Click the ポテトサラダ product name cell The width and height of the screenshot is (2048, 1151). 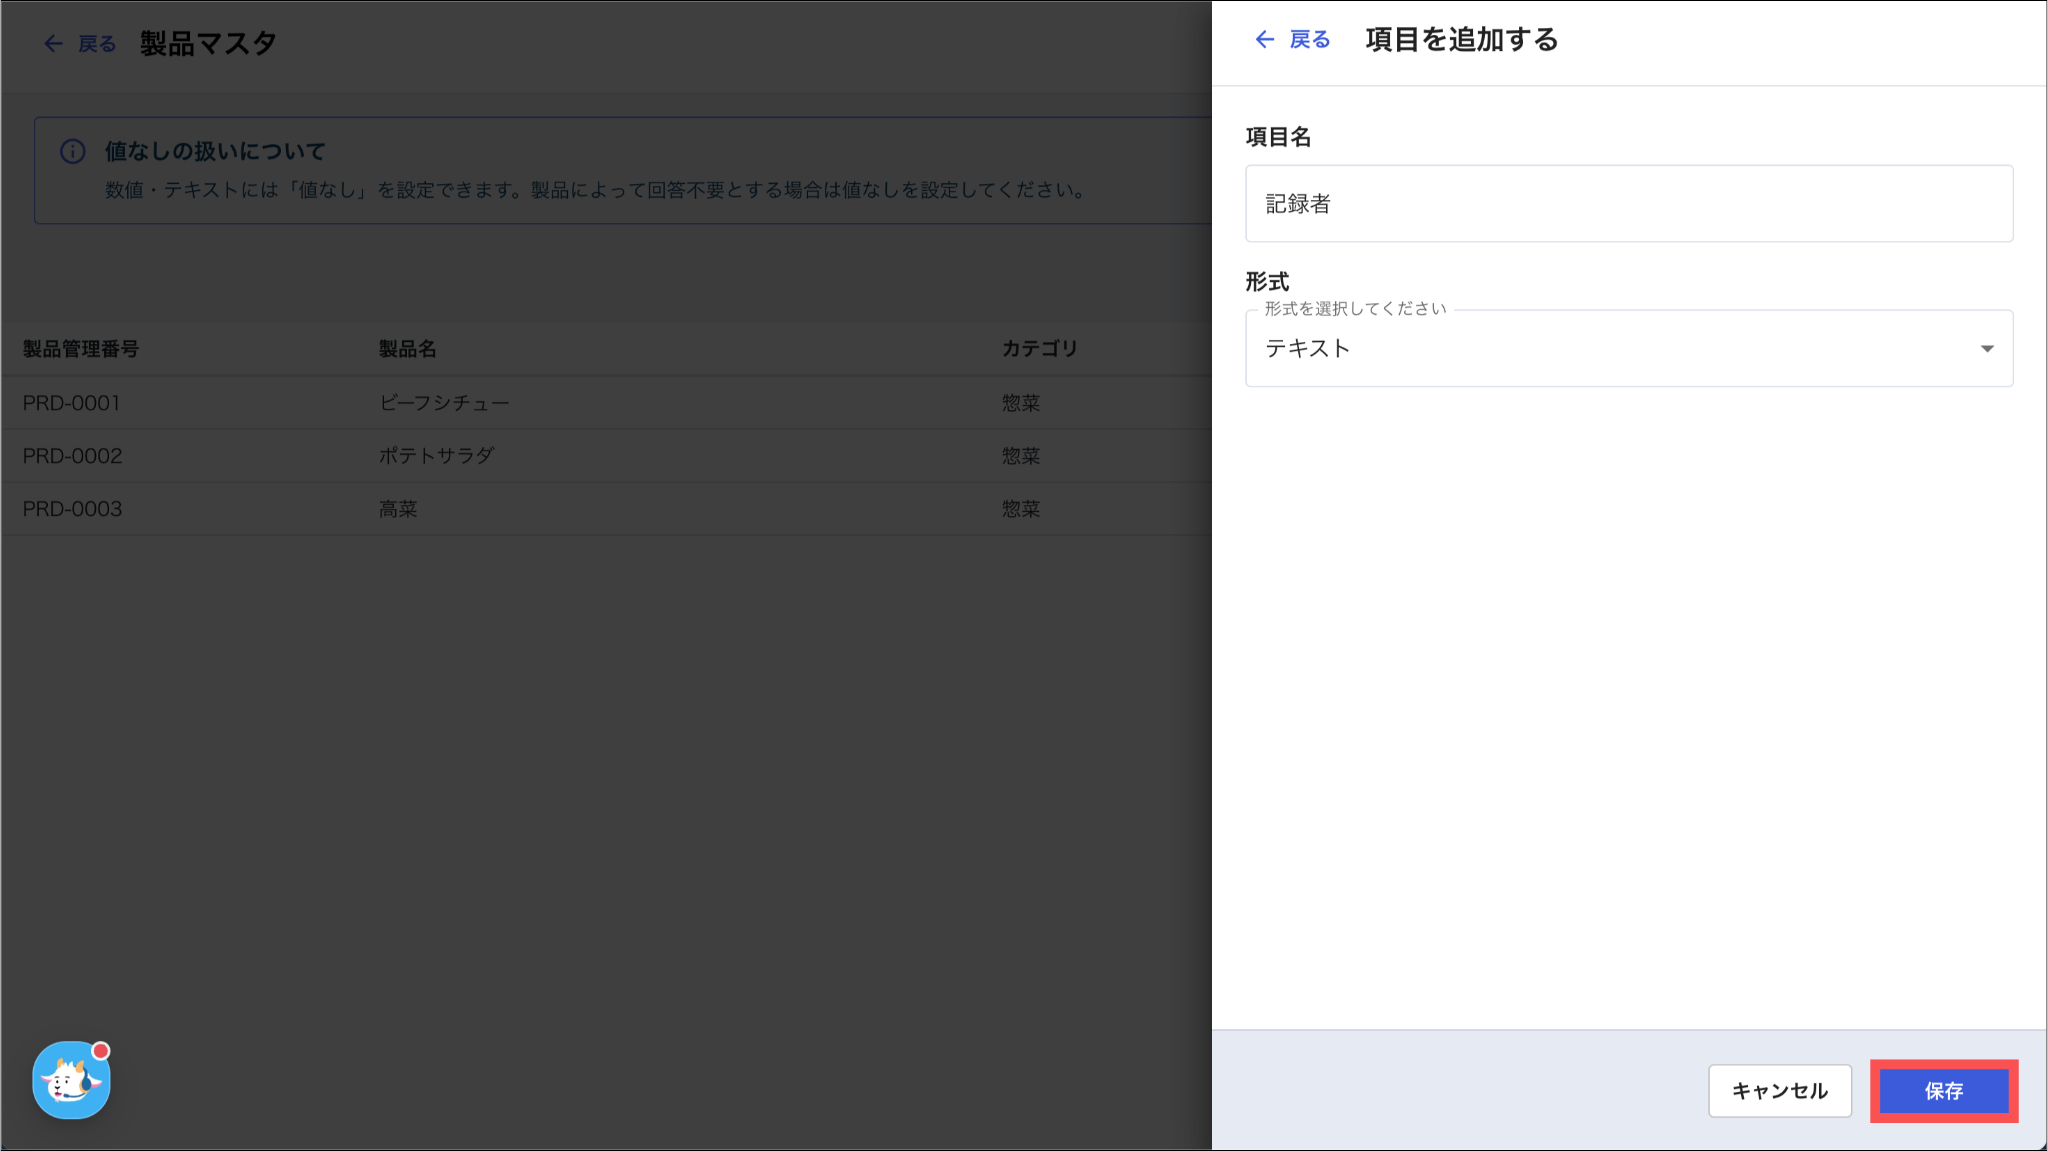coord(436,456)
